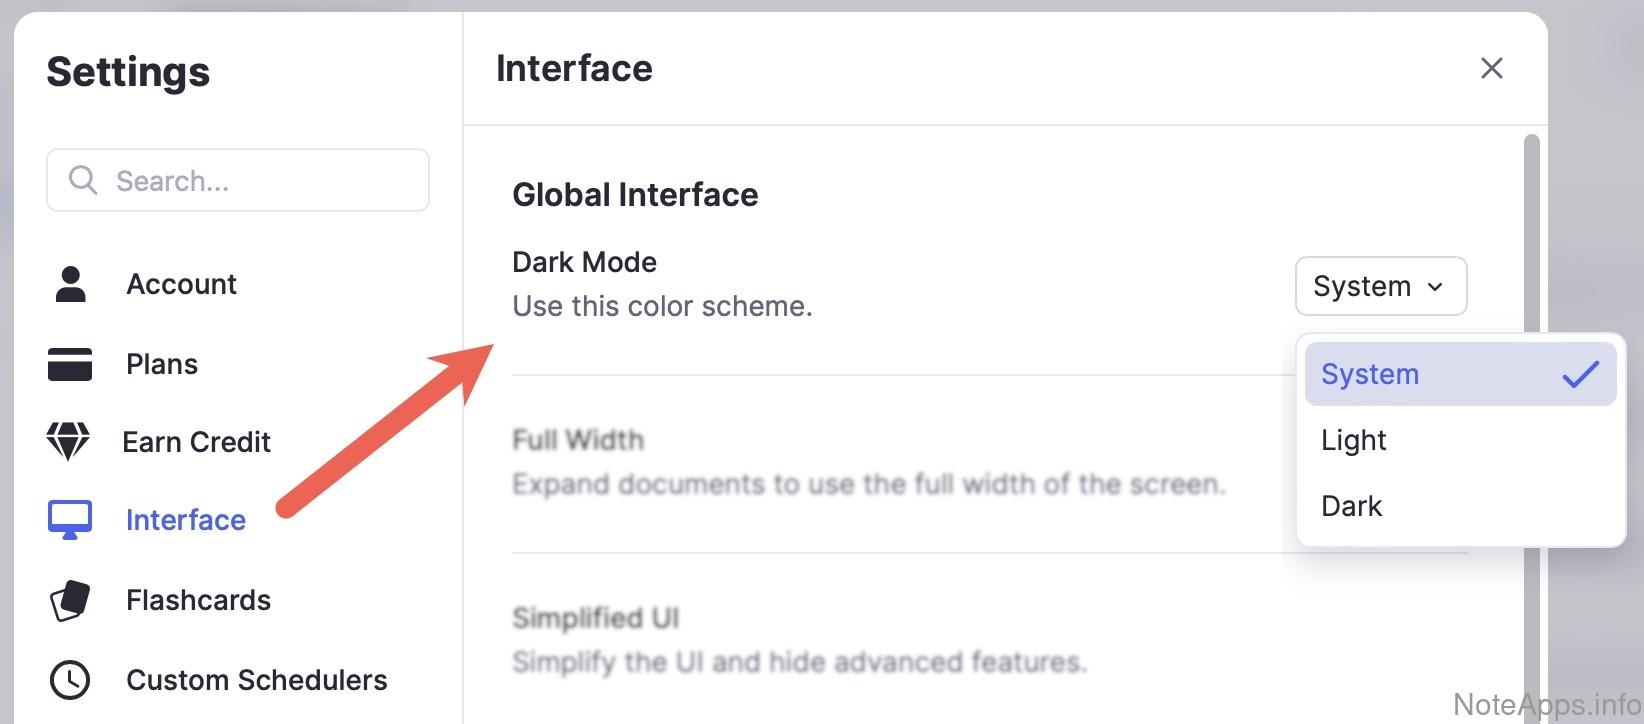
Task: Go to the Plans settings section
Action: tap(162, 364)
